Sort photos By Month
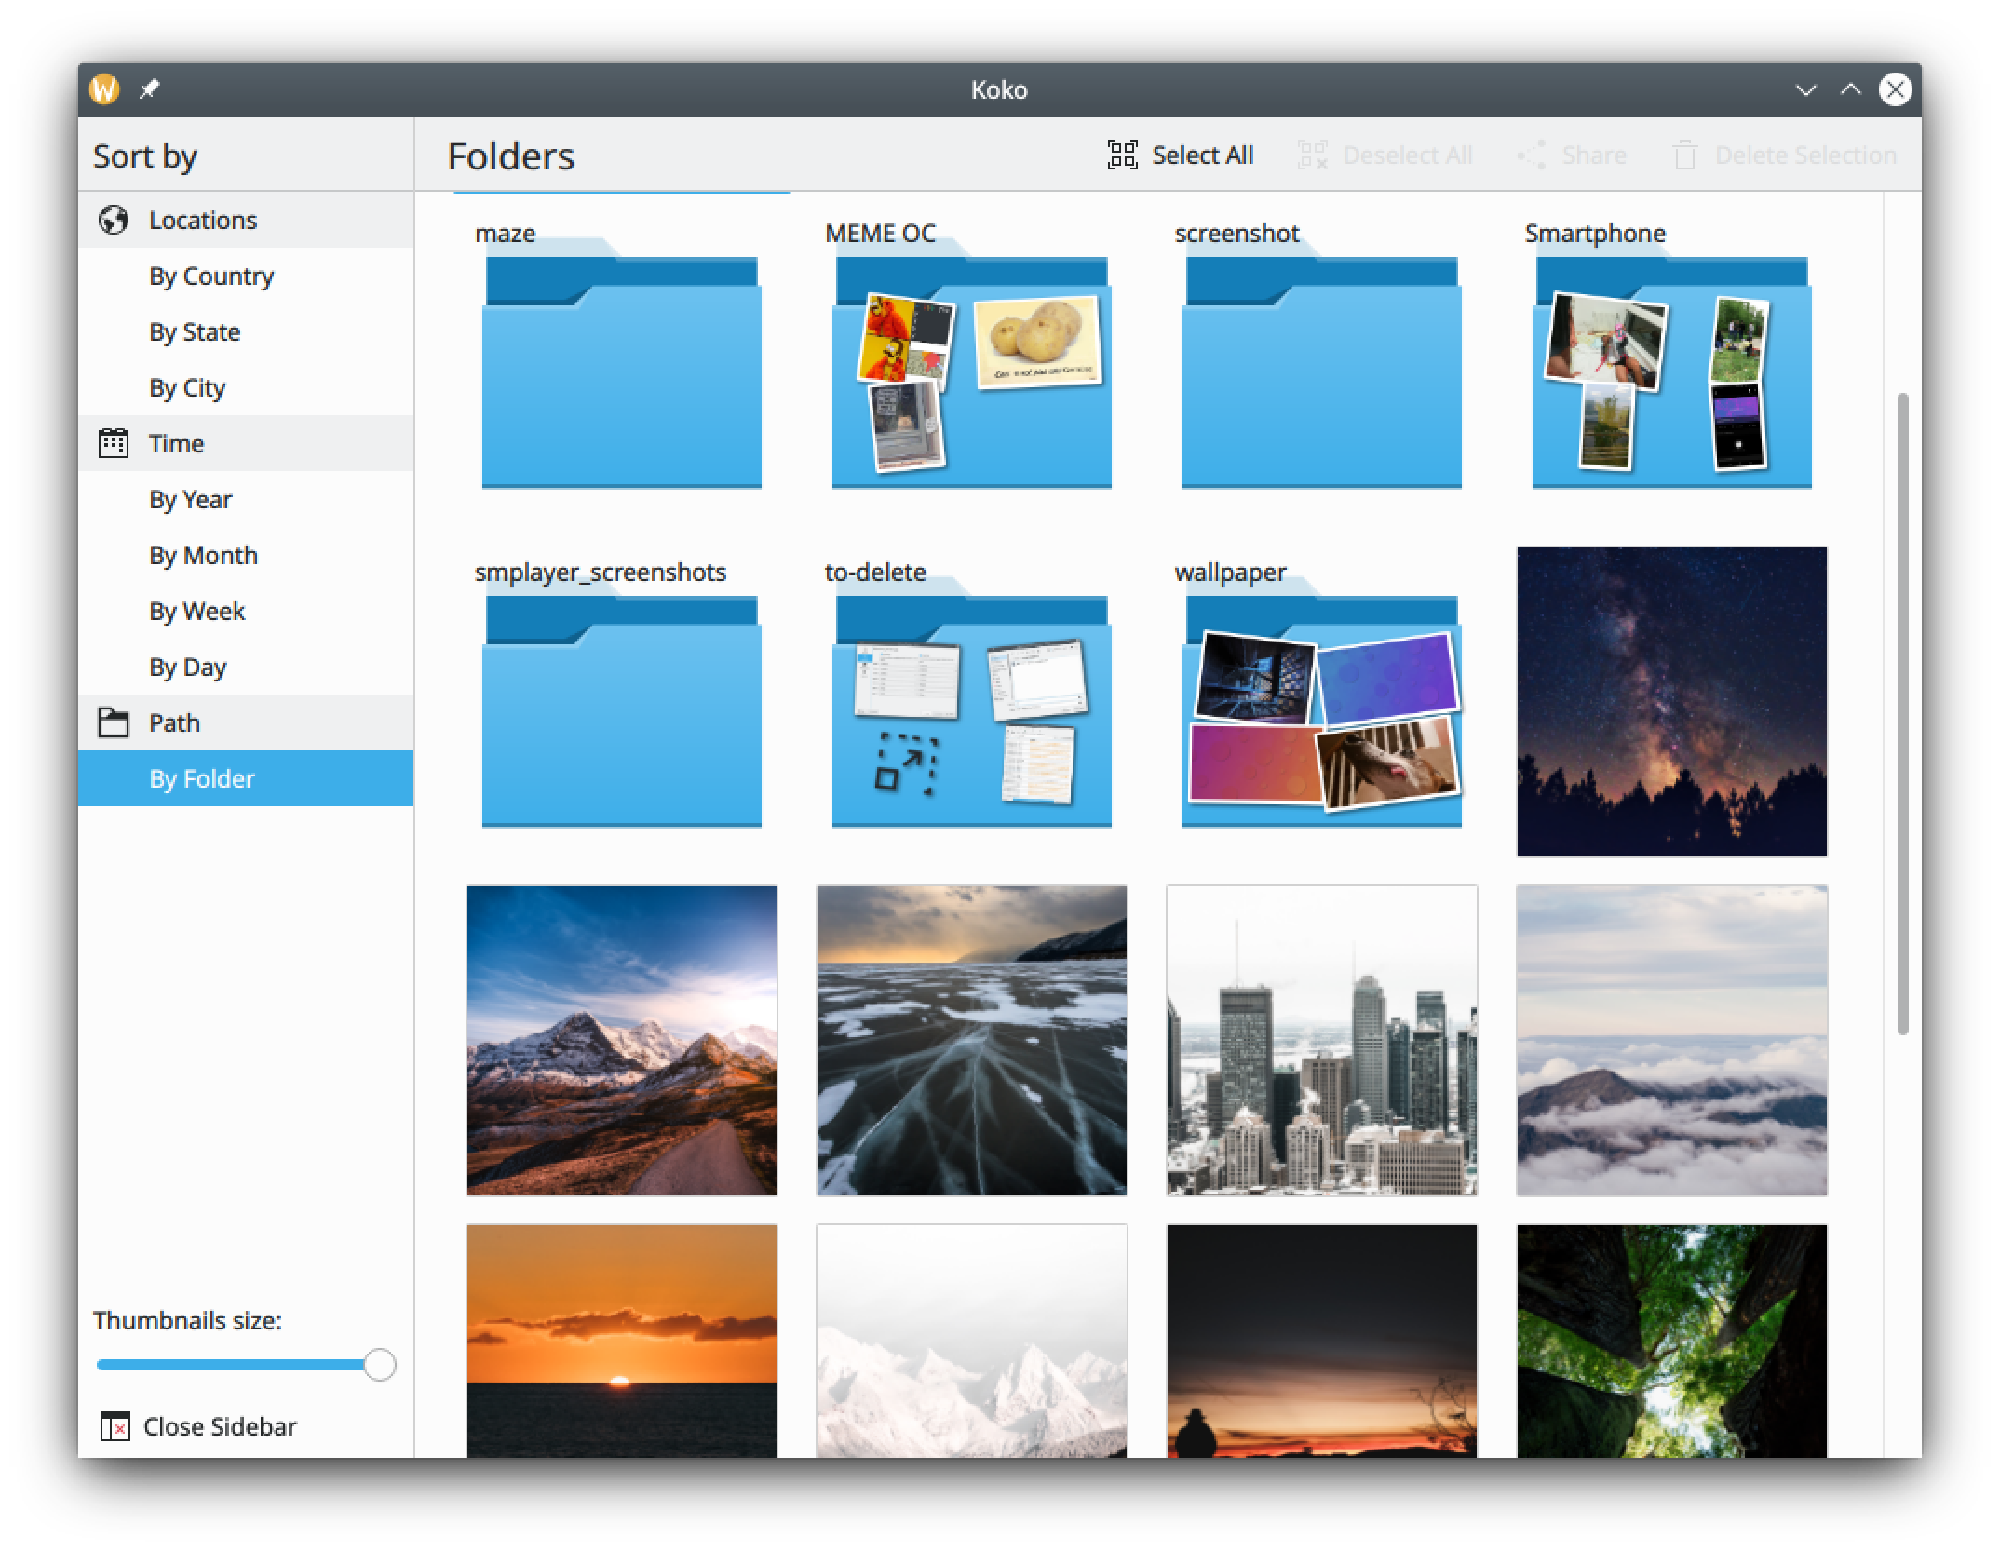Viewport: 2000px width, 1551px height. [x=203, y=554]
